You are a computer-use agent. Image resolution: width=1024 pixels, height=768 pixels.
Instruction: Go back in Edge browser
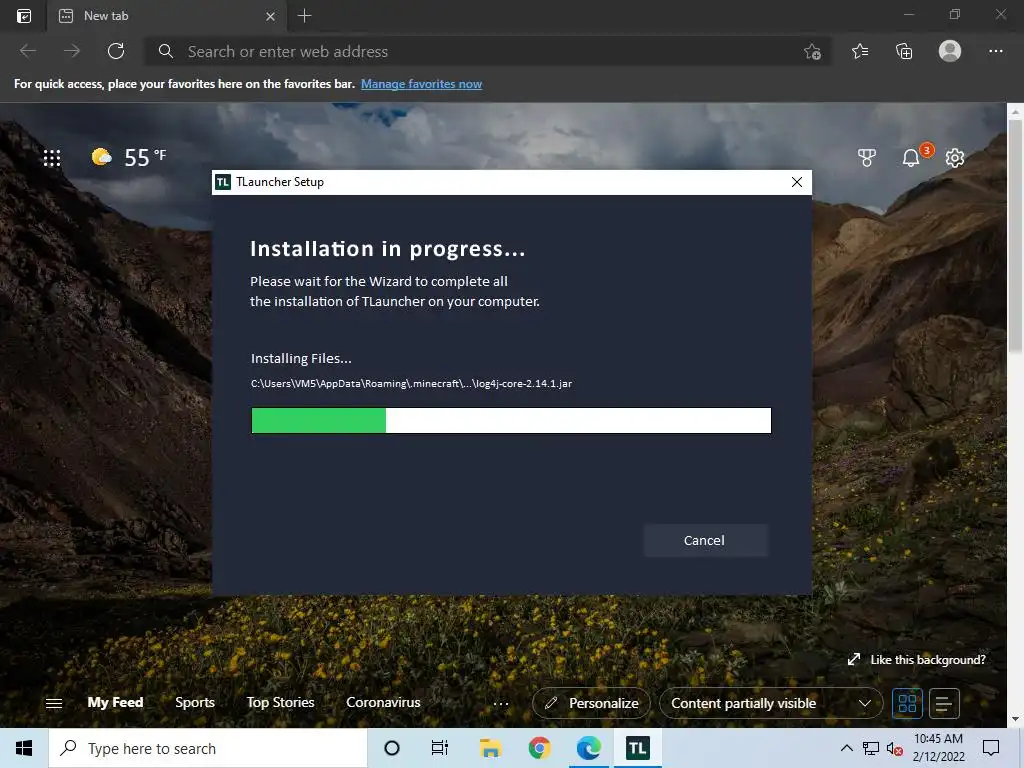coord(28,51)
